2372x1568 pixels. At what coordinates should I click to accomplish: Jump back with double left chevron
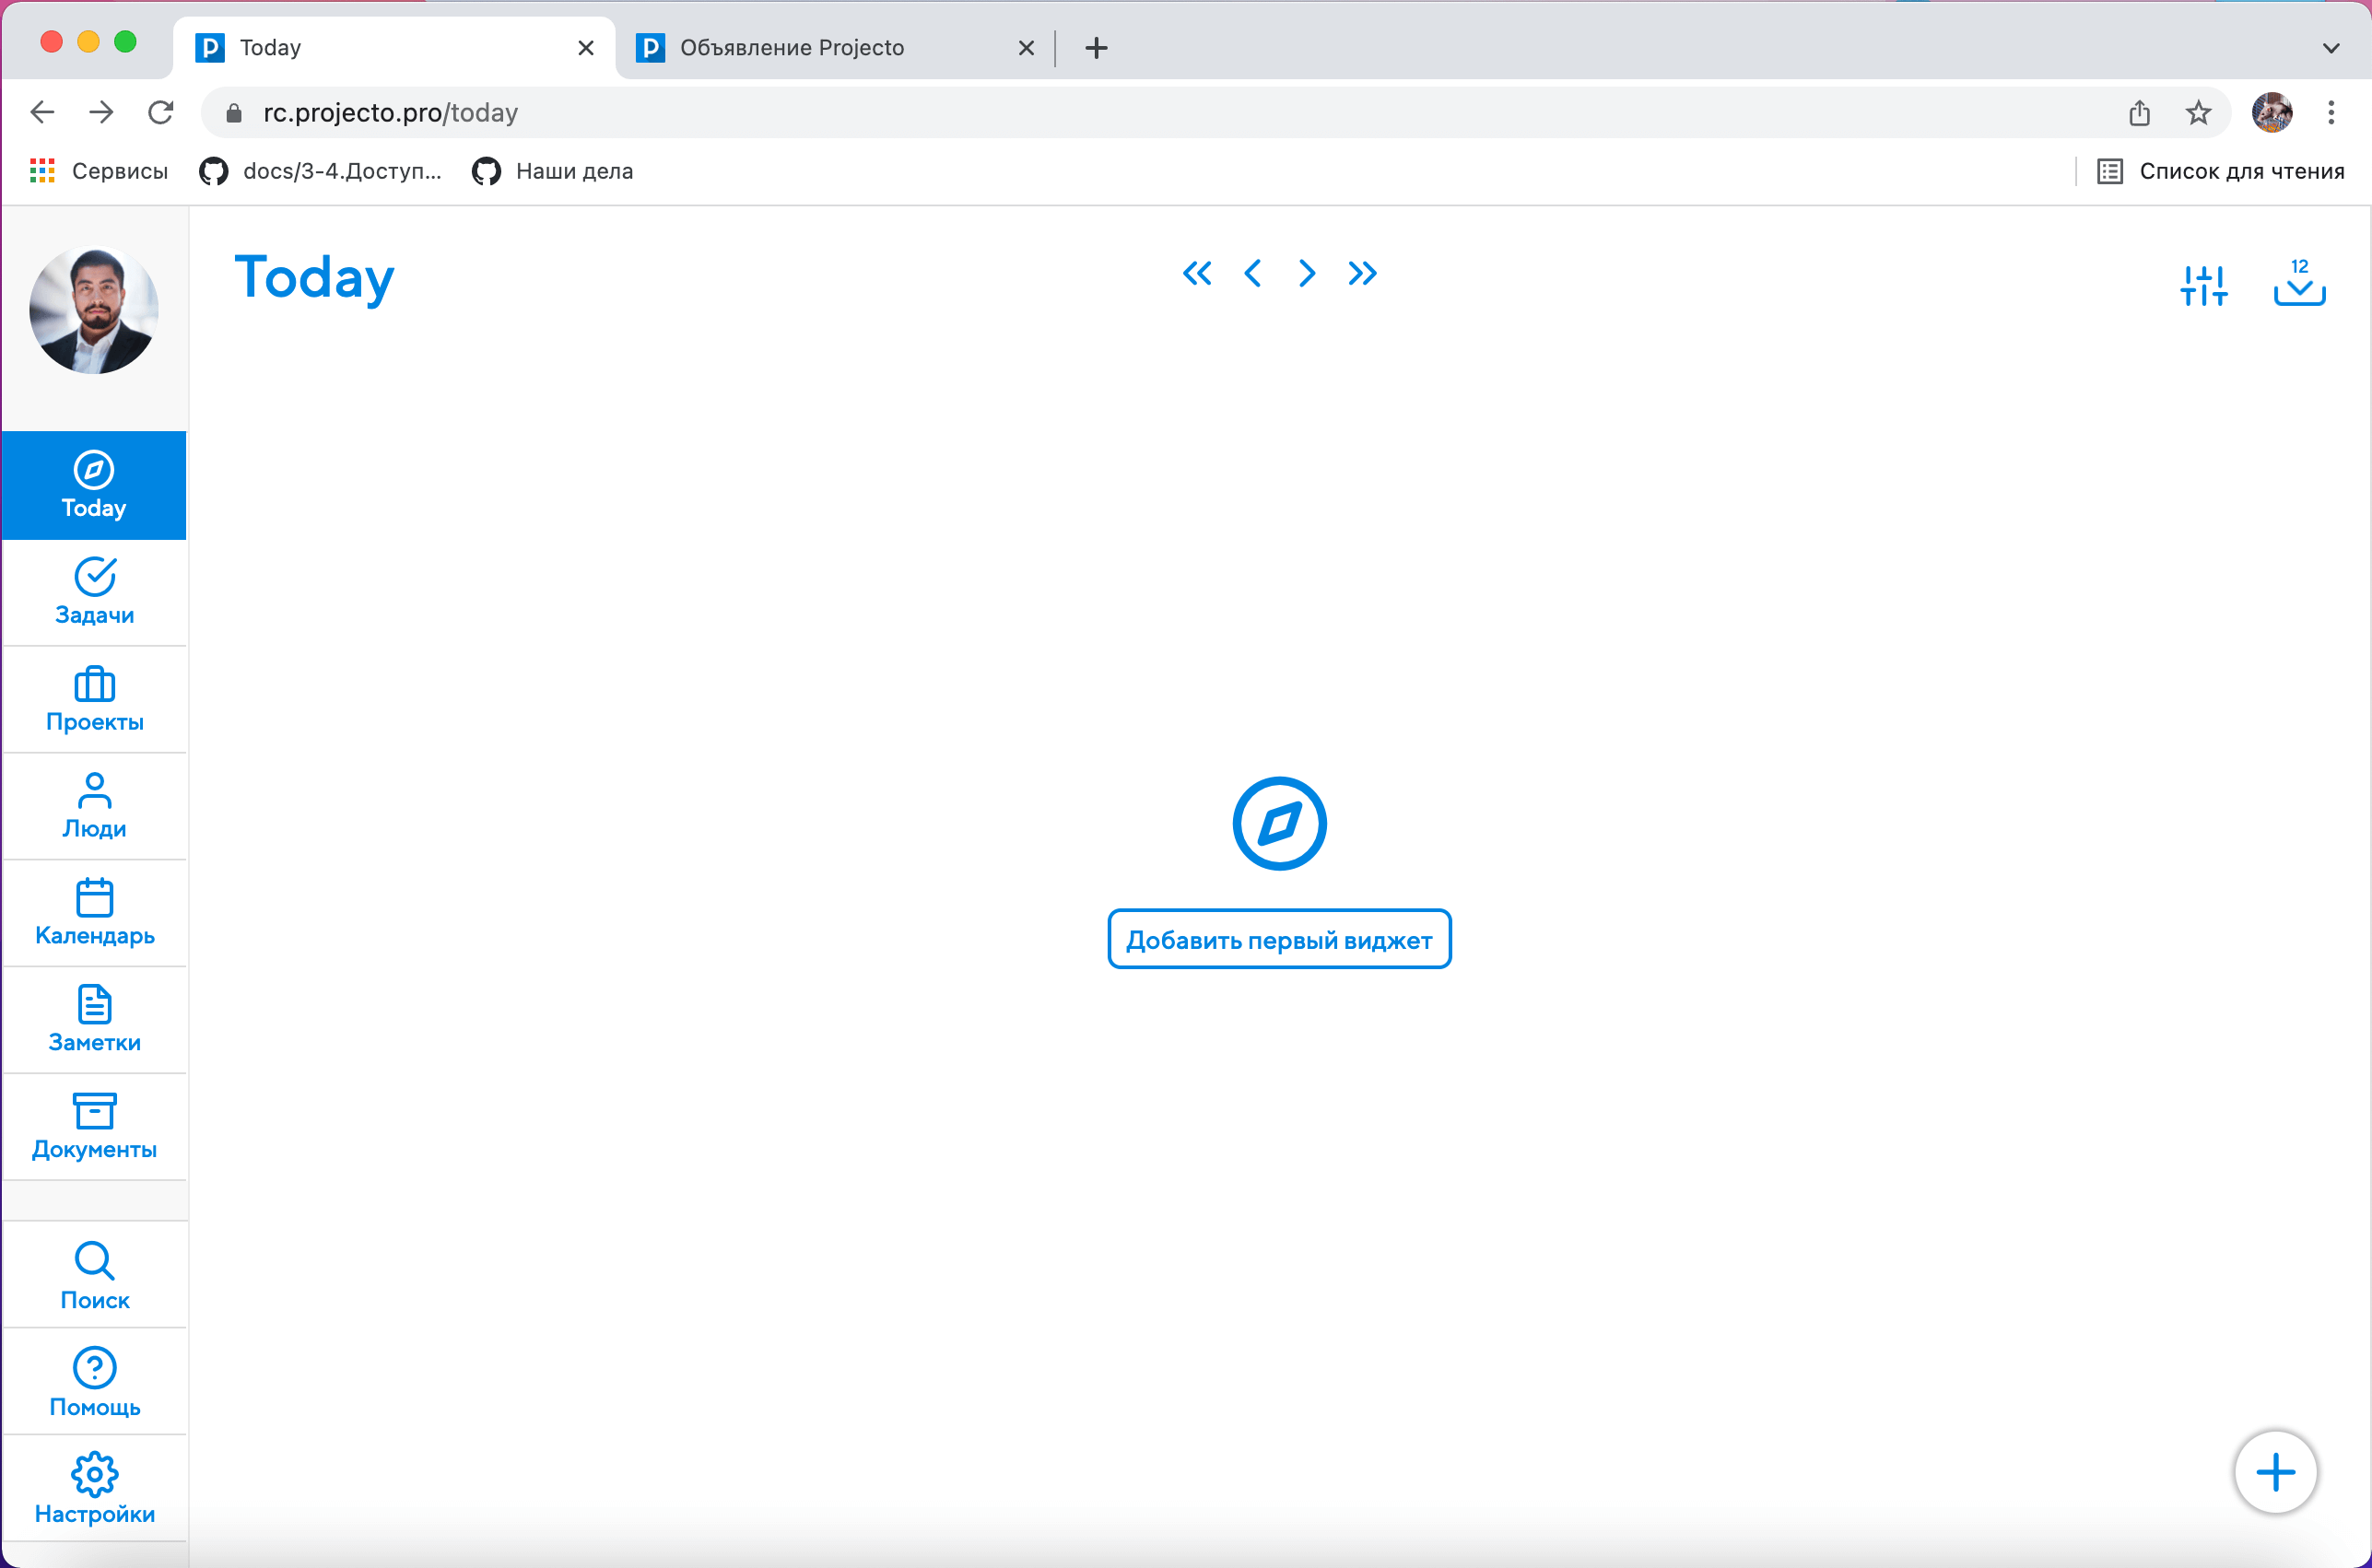tap(1197, 273)
